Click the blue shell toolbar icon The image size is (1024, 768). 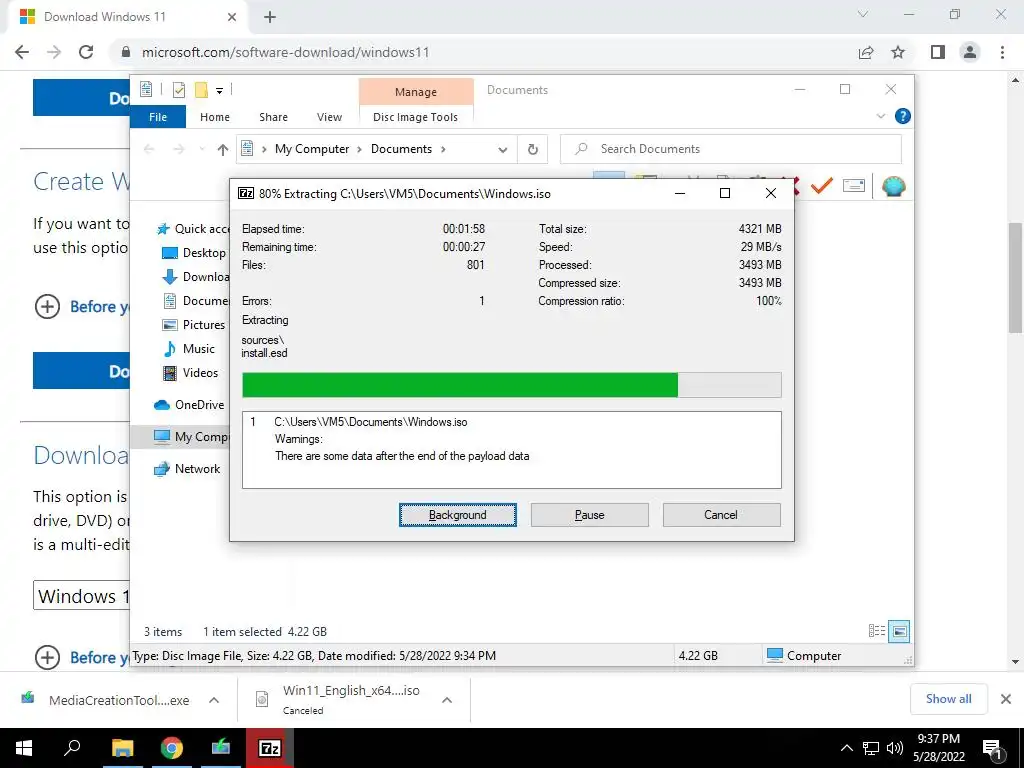point(893,186)
